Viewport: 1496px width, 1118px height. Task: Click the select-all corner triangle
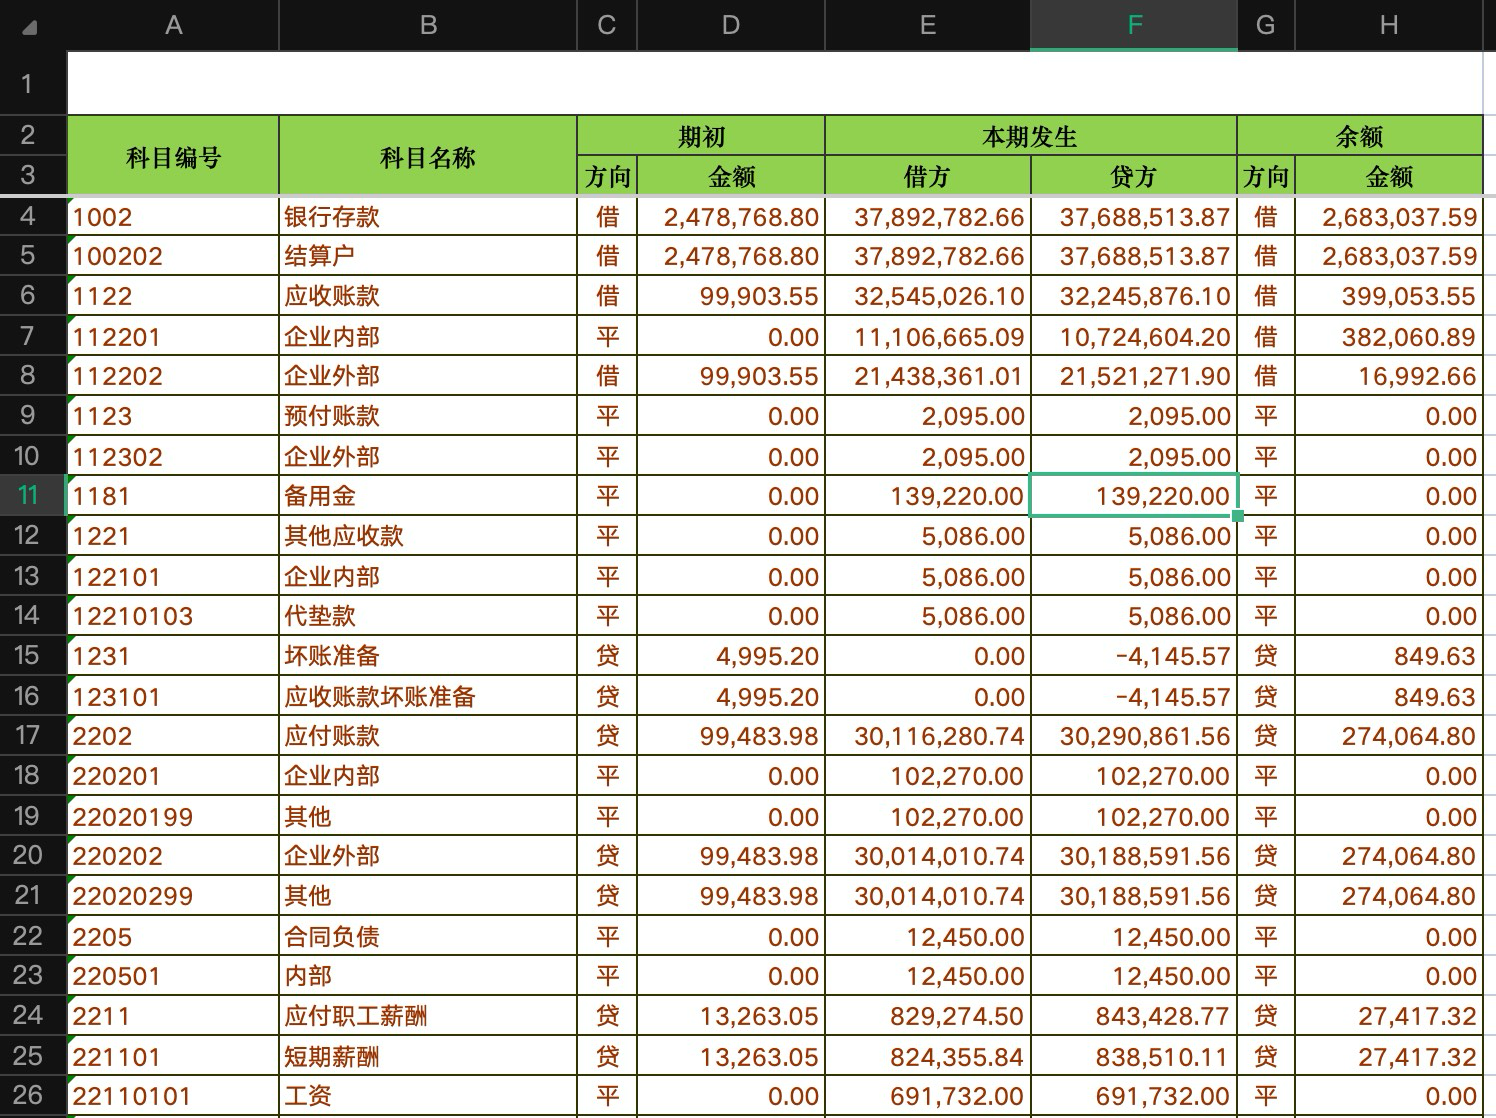30,28
